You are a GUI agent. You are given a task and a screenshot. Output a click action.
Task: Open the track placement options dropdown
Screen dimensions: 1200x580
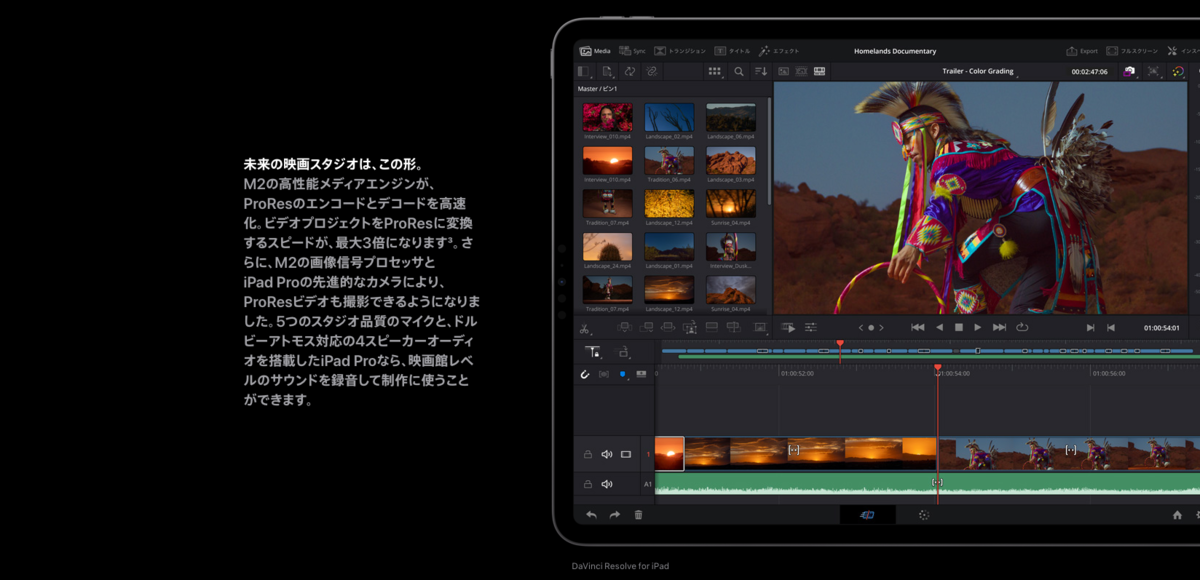click(625, 352)
